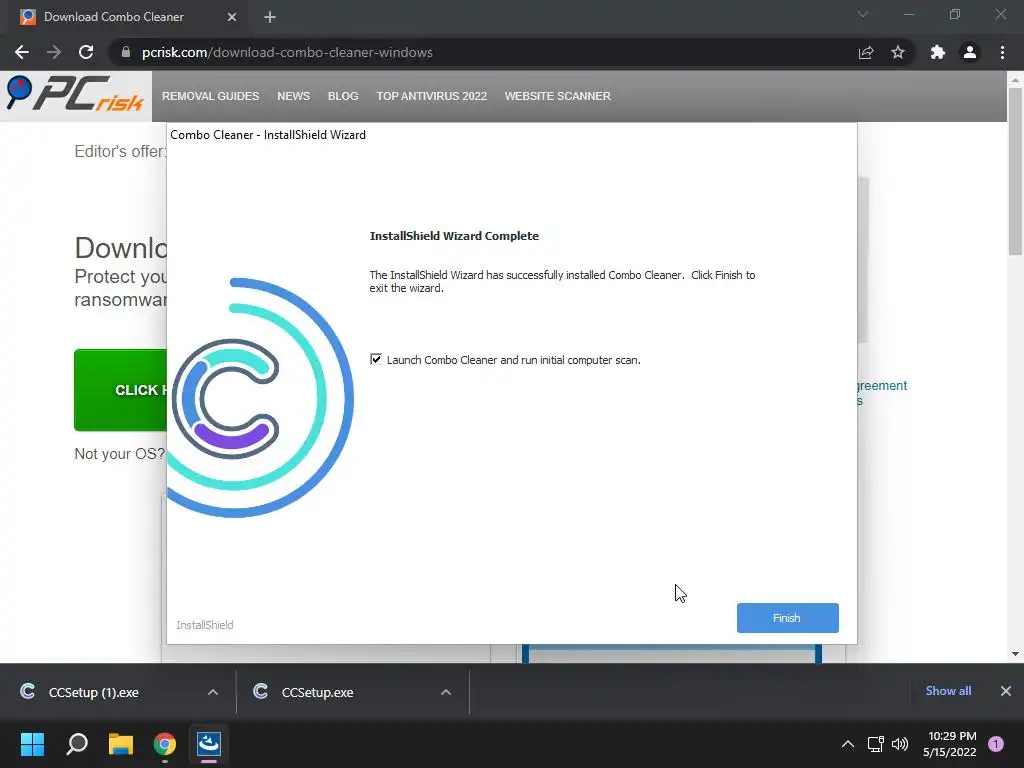Click the Finish button in the wizard
This screenshot has width=1024, height=768.
tap(788, 618)
